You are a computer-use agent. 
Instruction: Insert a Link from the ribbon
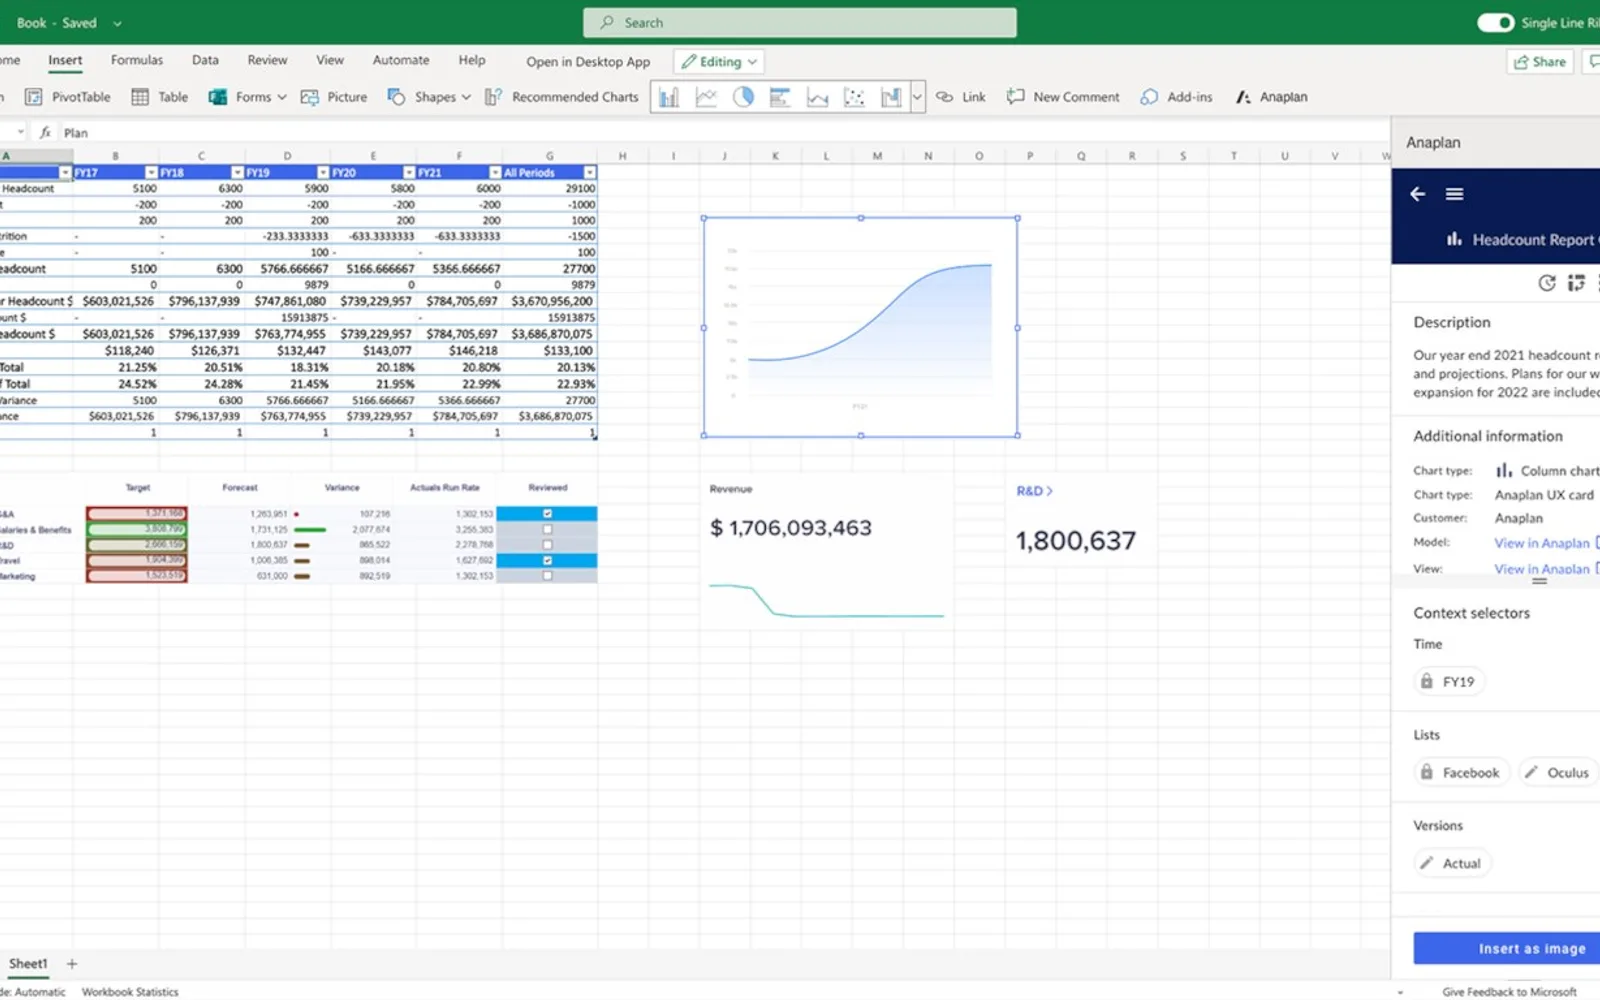(x=961, y=97)
